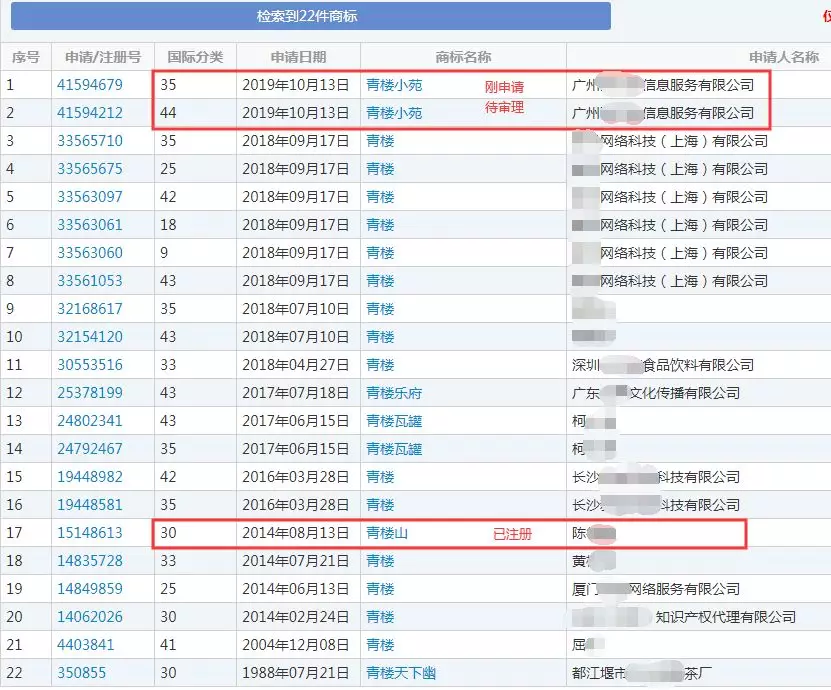Open trademark application number 41594679
831x690 pixels.
pyautogui.click(x=91, y=85)
